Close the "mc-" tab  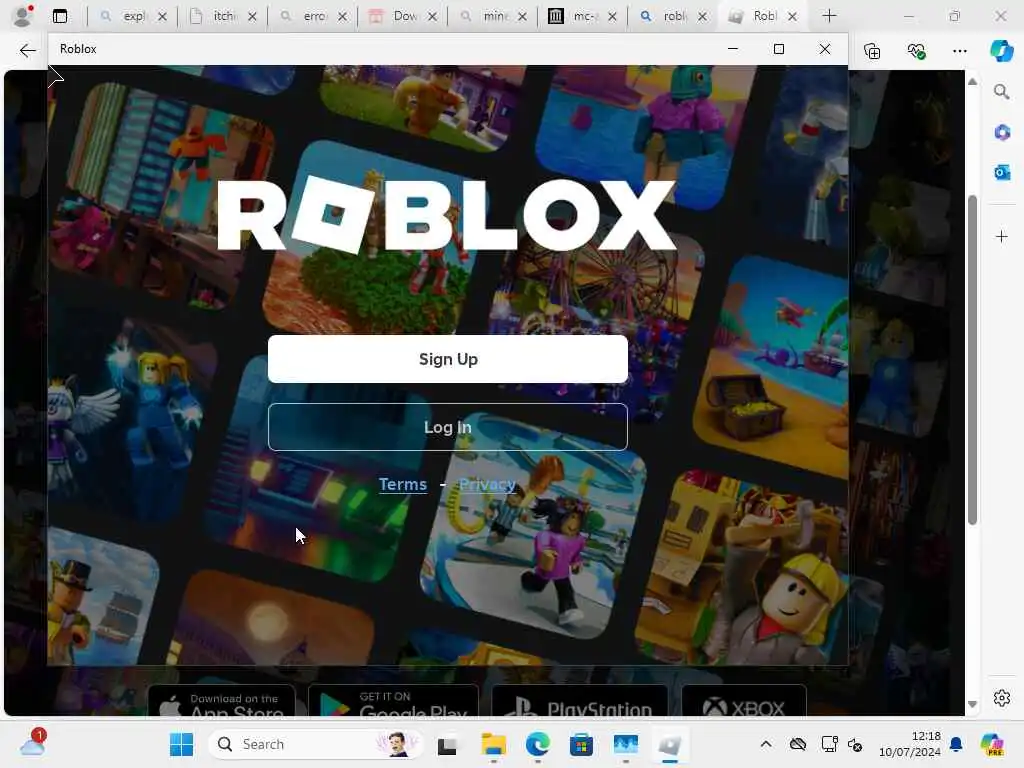tap(613, 16)
